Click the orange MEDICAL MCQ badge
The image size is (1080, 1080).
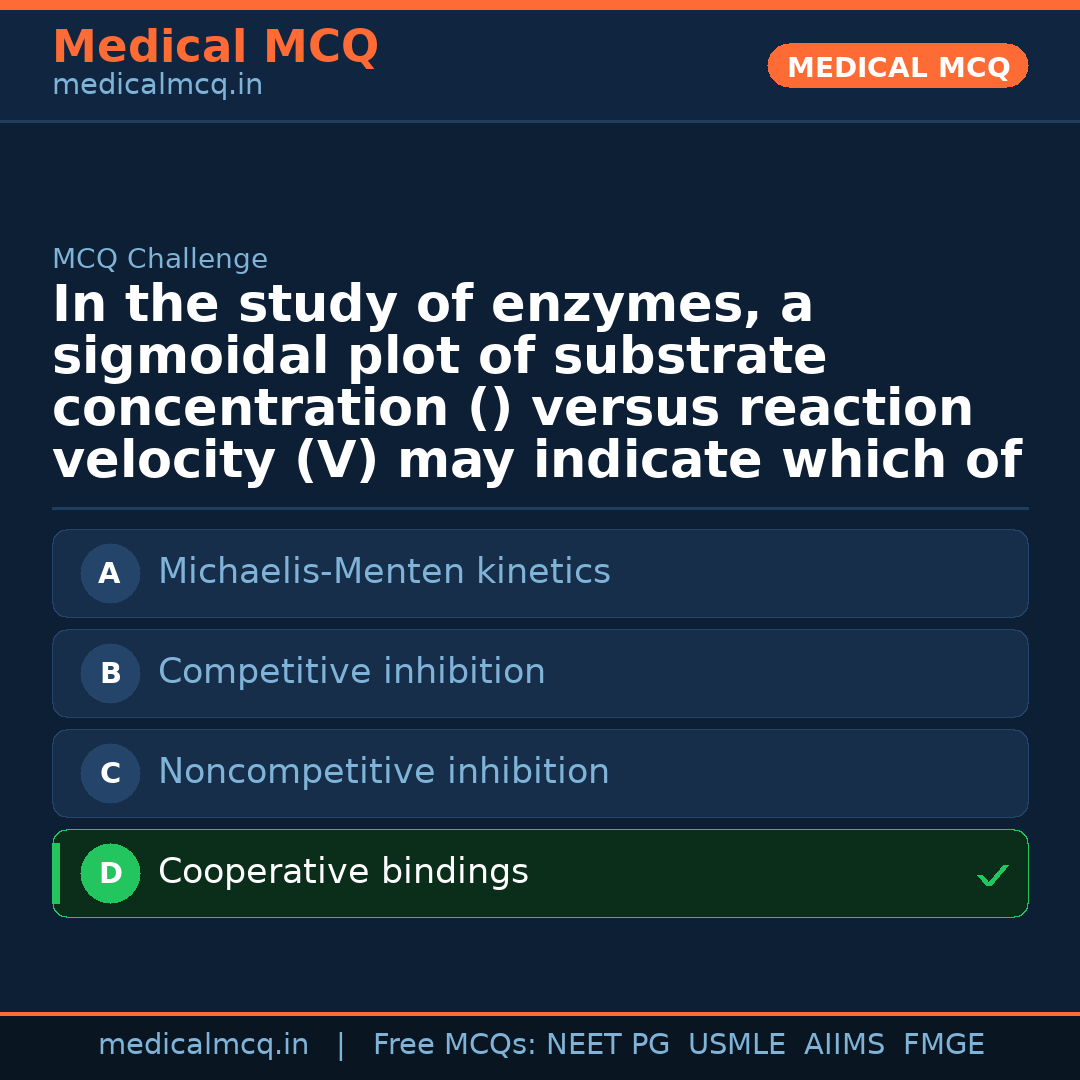point(897,66)
